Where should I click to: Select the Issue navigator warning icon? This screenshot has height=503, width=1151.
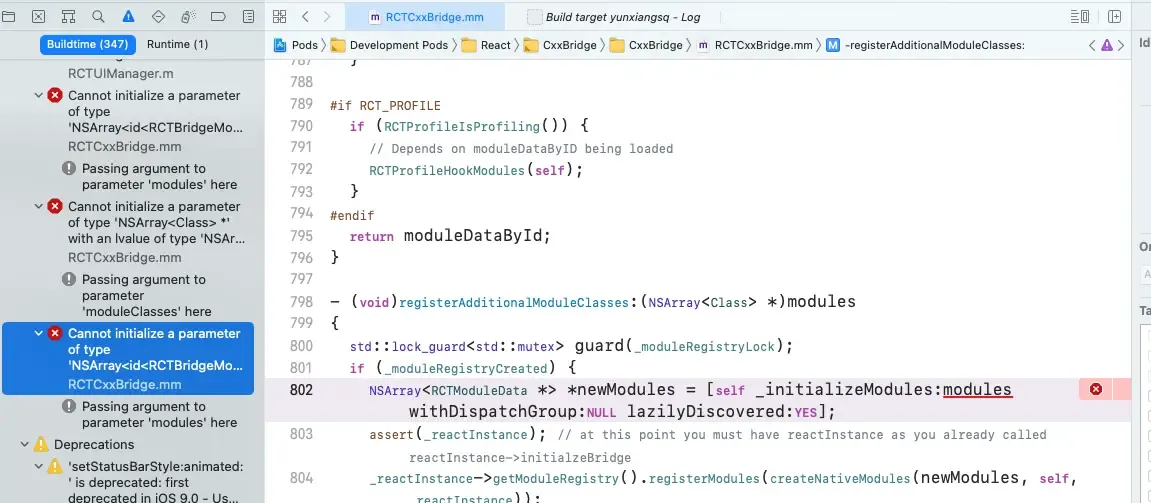(x=128, y=16)
